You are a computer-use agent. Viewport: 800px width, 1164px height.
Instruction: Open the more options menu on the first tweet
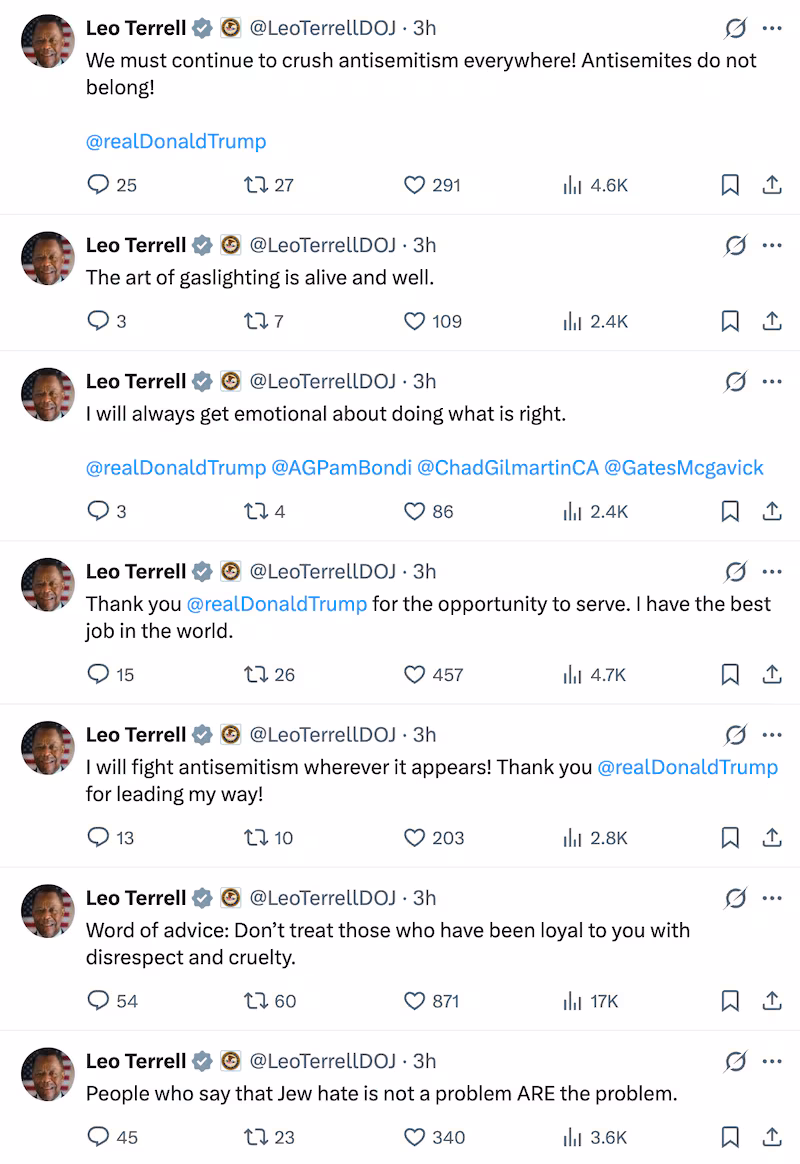(771, 29)
